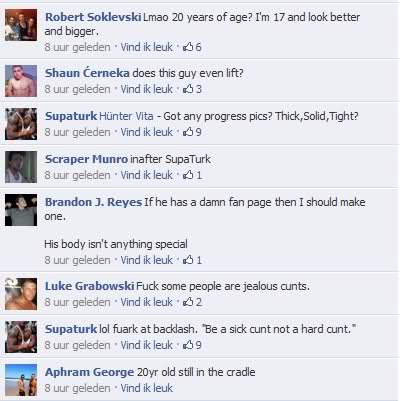Screen dimensions: 401x401
Task: Click thumbs-up icon on Scraper Munro's comment
Action: click(x=188, y=175)
